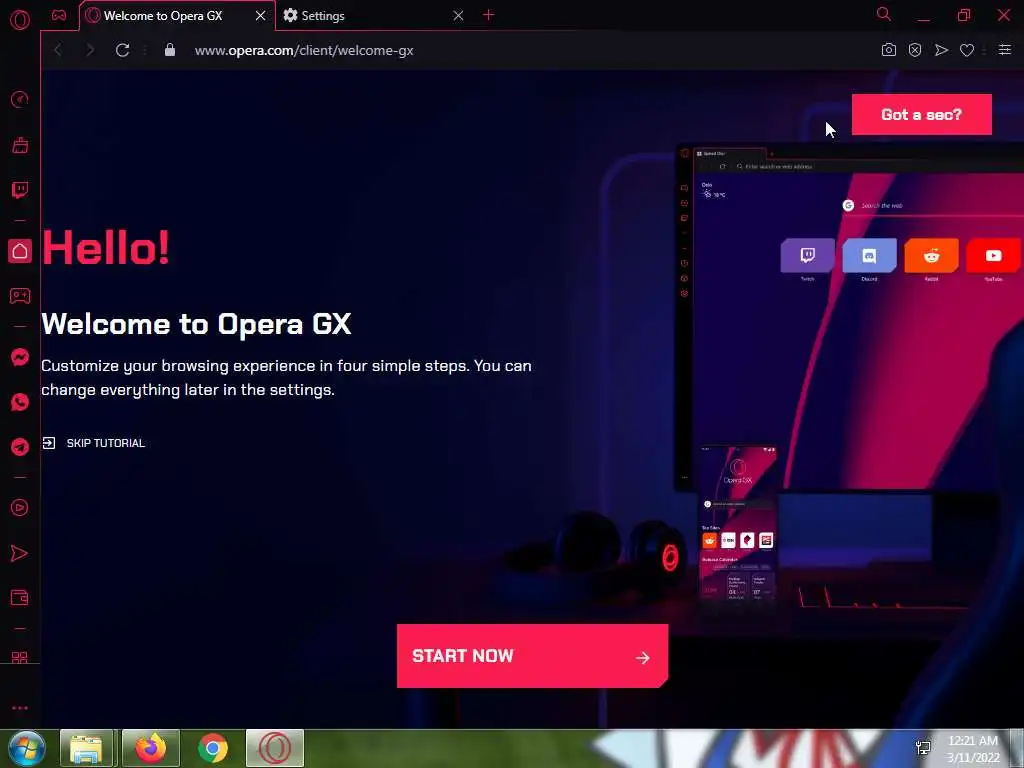Click the Twitch tile in the preview image
The image size is (1024, 768).
(x=808, y=255)
